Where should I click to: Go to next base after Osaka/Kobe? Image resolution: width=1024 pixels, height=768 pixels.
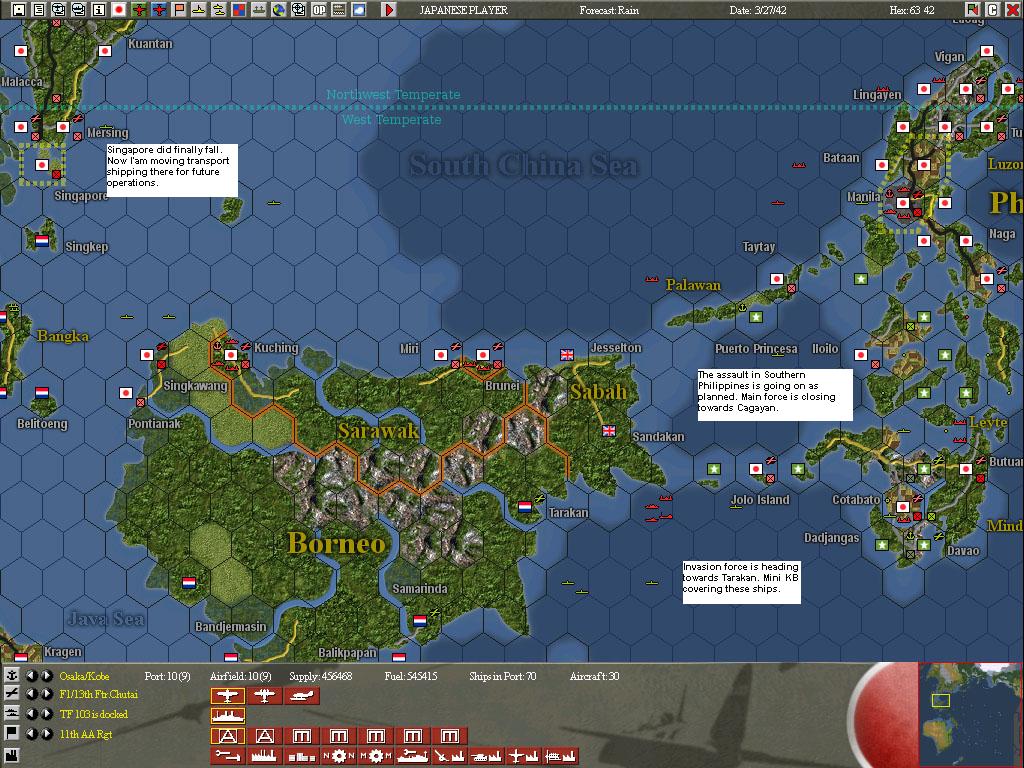coord(46,676)
